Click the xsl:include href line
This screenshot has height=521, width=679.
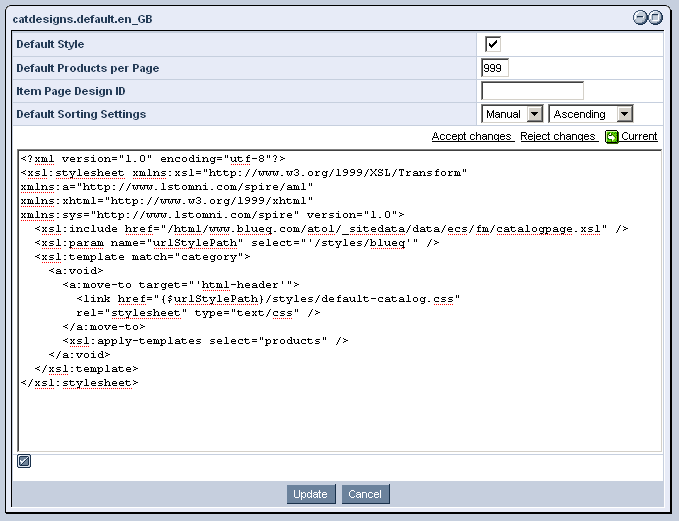[x=331, y=229]
